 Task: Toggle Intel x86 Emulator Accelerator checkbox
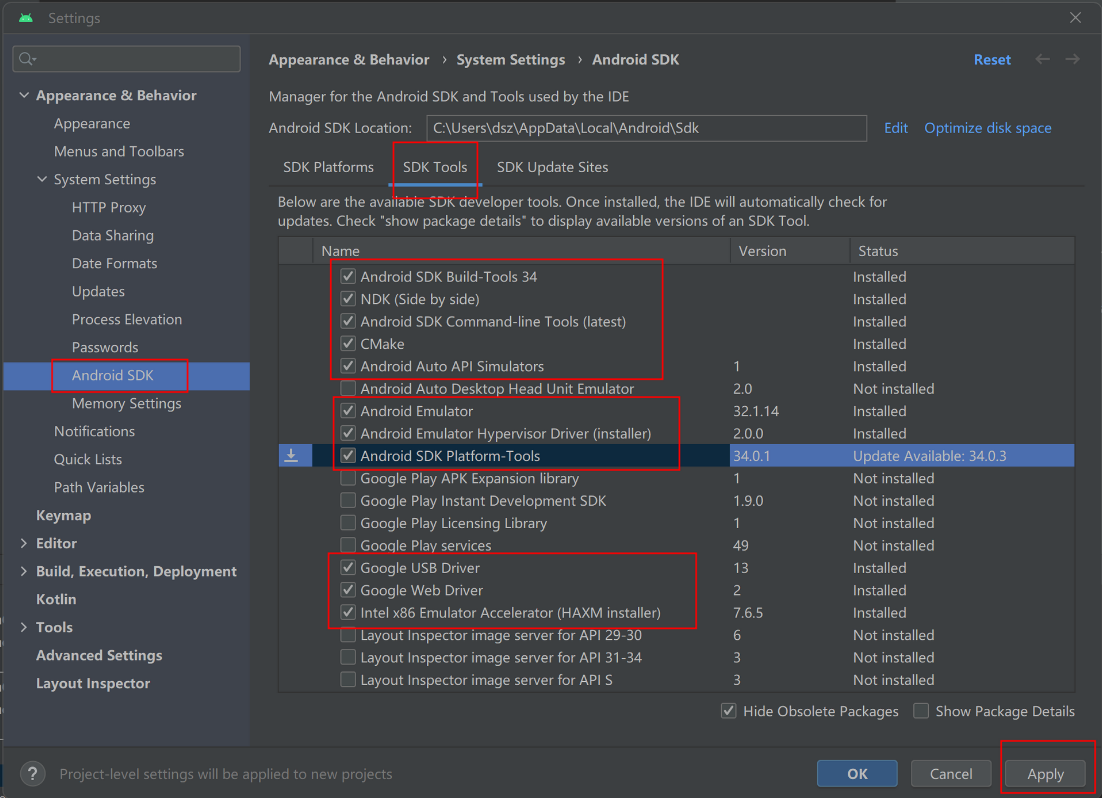348,613
